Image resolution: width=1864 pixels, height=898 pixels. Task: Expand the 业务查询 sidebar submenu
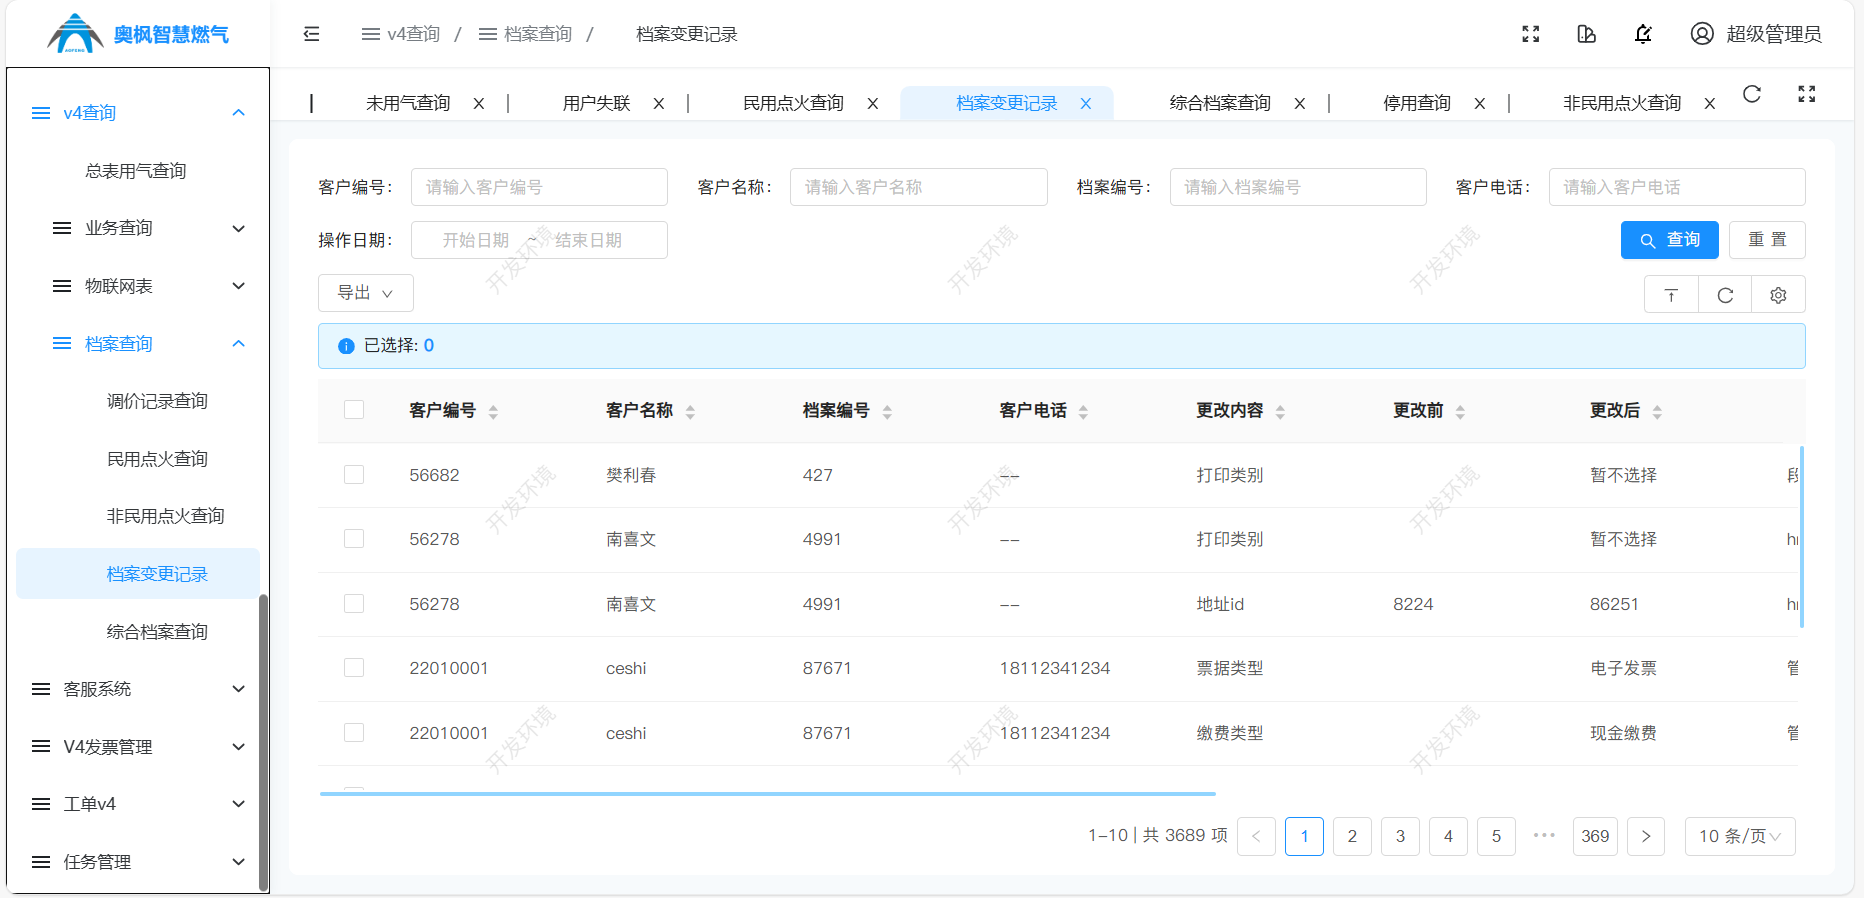[x=138, y=228]
